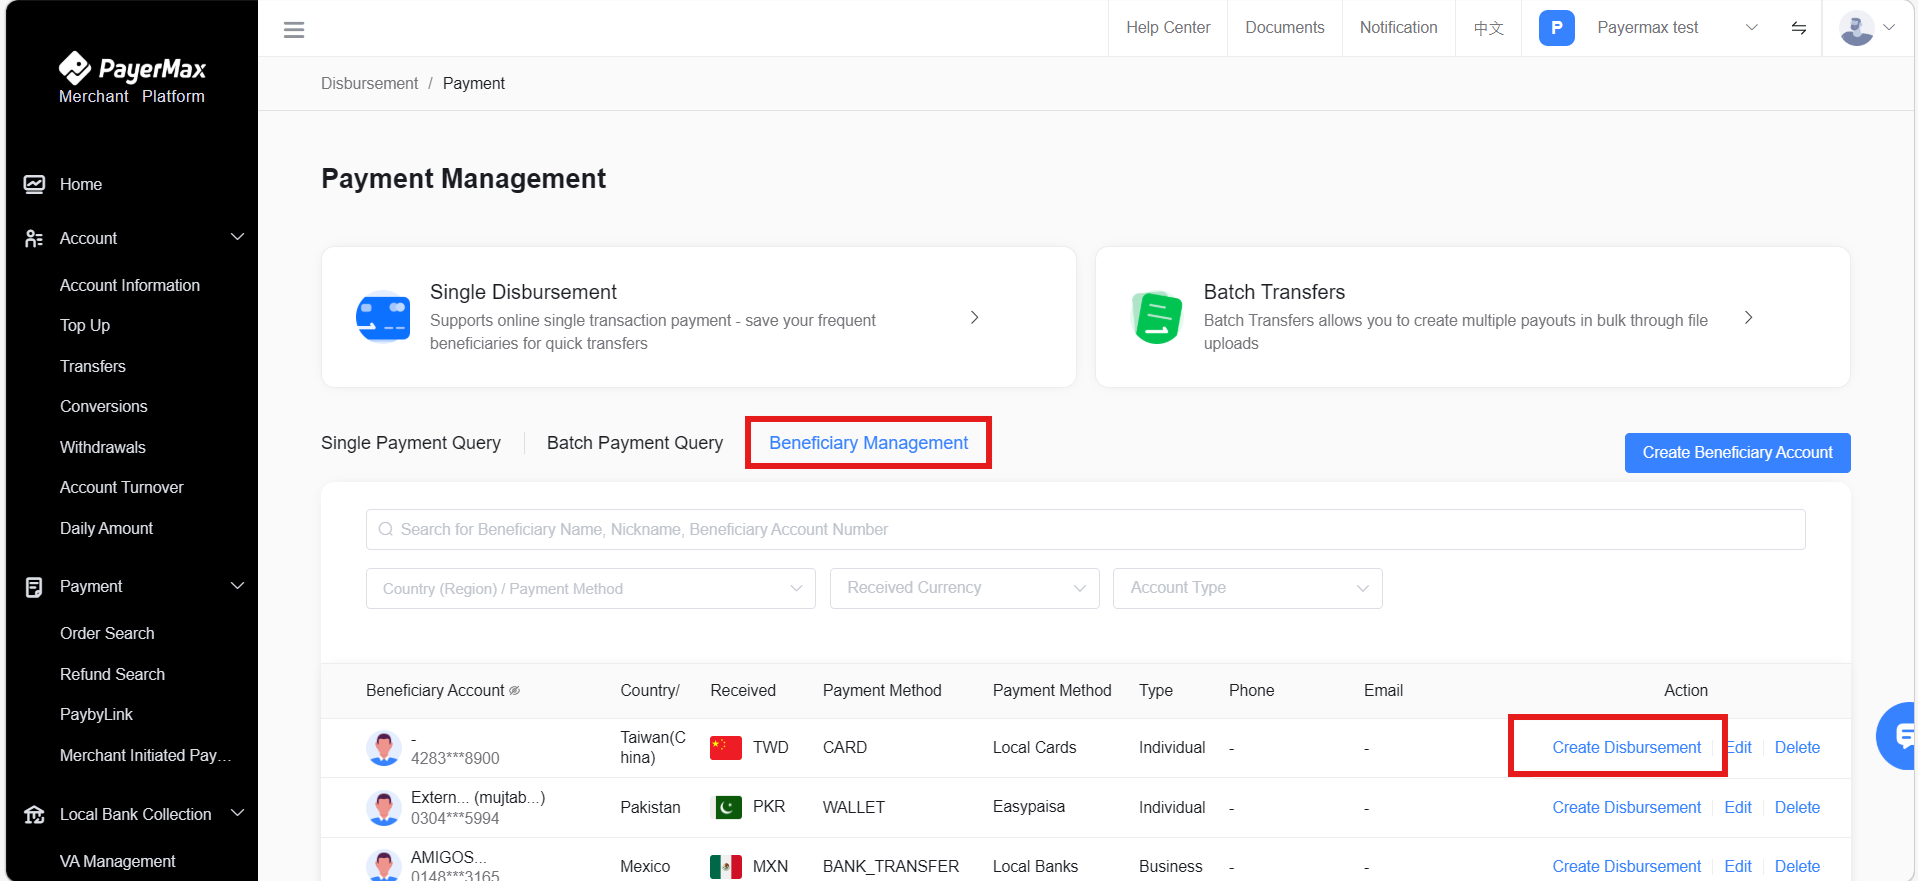The image size is (1918, 881).
Task: Click the blue P merchant badge
Action: pos(1556,28)
